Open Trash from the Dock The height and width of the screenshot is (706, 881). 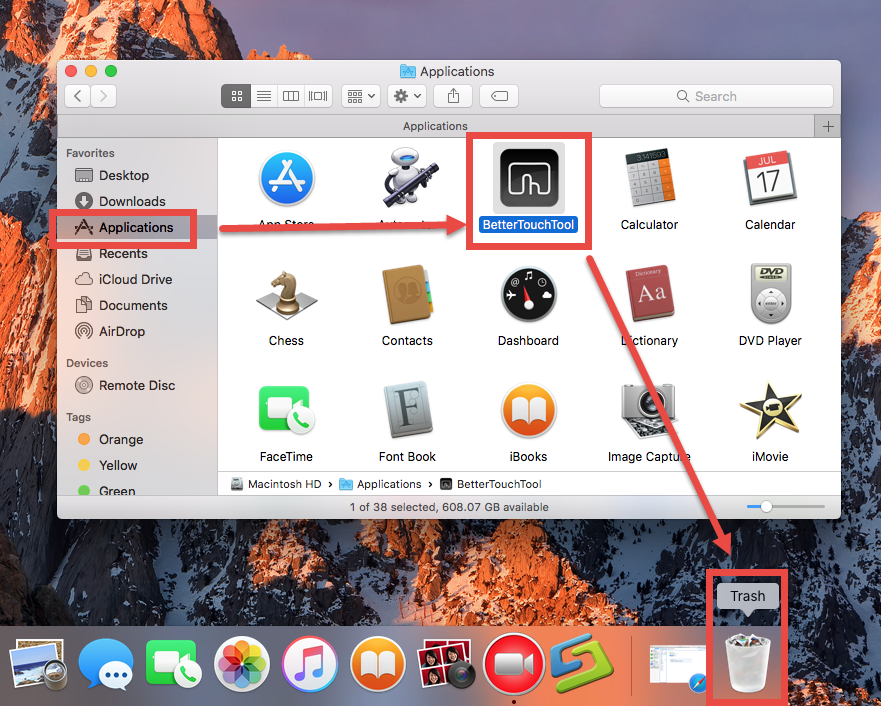point(746,662)
